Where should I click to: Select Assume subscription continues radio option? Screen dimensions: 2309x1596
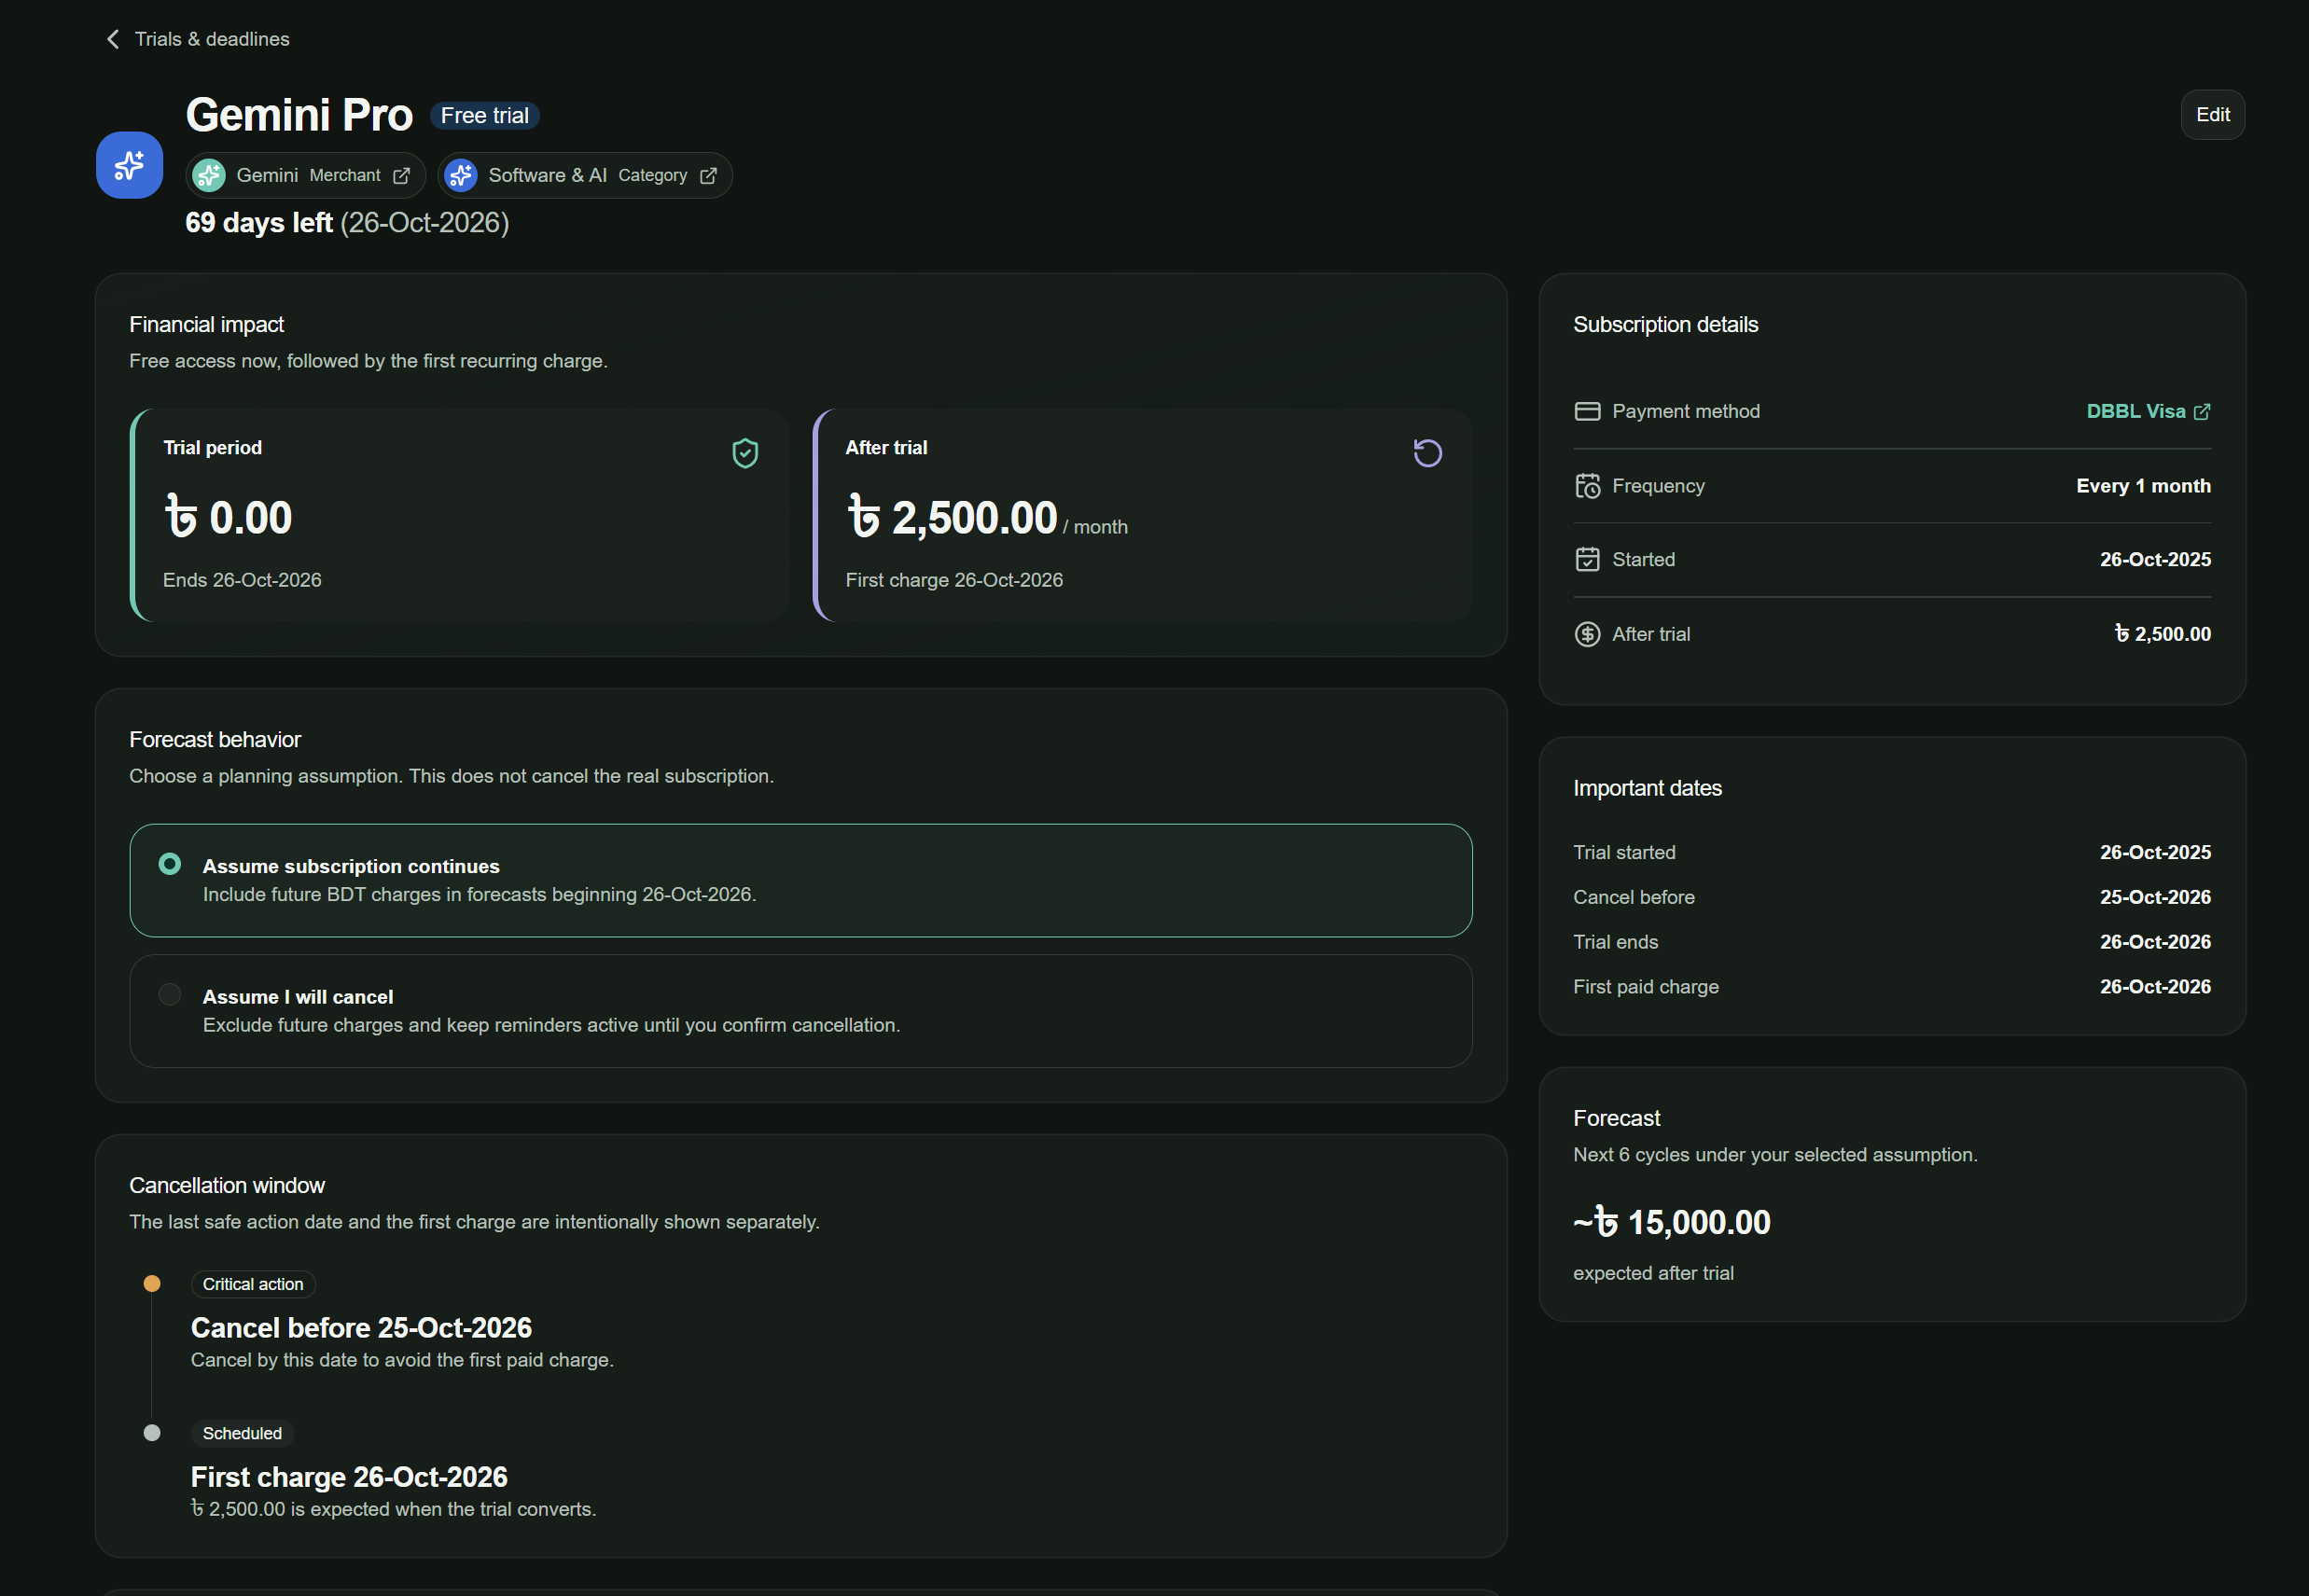800,880
